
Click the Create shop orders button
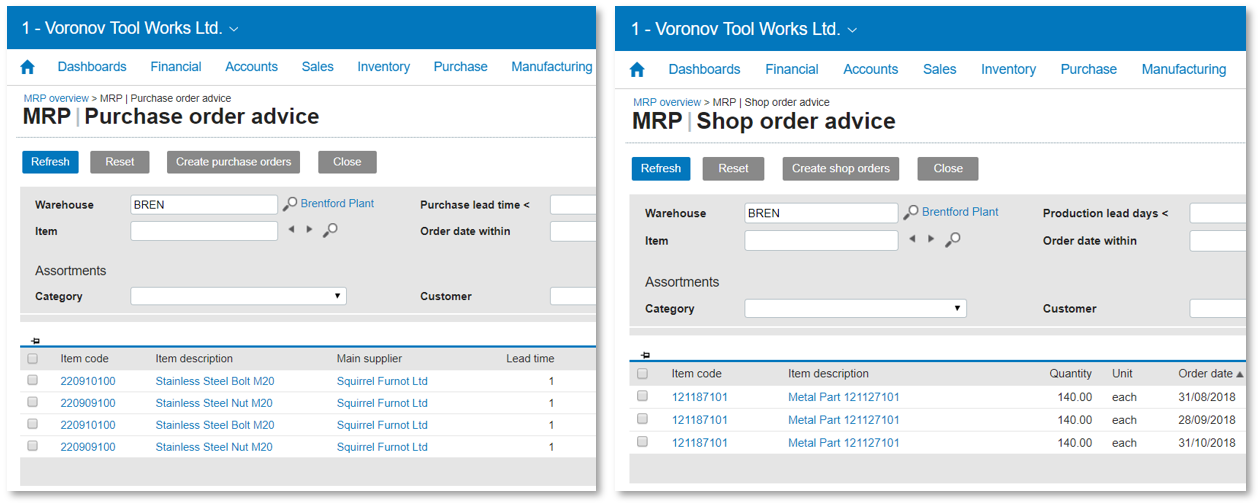pyautogui.click(x=840, y=169)
